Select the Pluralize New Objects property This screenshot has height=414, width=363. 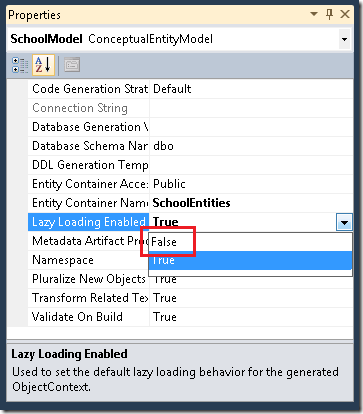click(88, 279)
